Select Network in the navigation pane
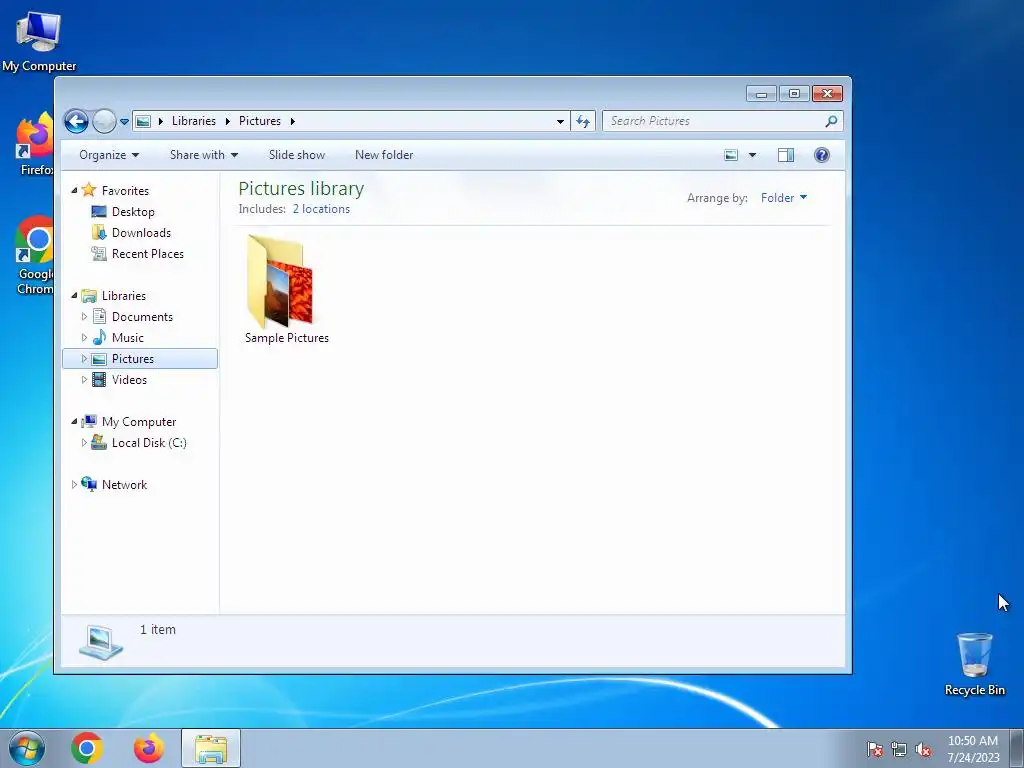 pyautogui.click(x=124, y=485)
